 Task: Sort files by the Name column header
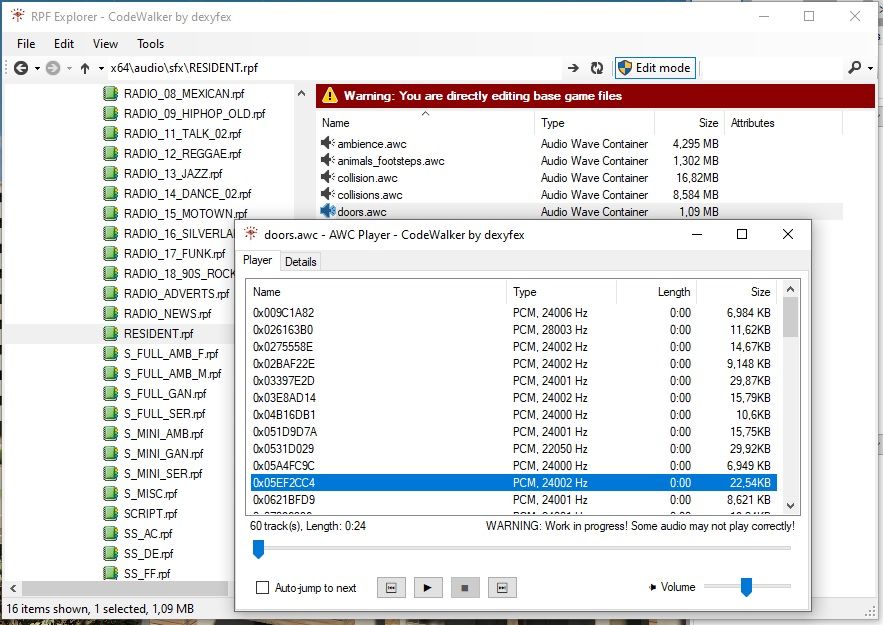point(427,123)
